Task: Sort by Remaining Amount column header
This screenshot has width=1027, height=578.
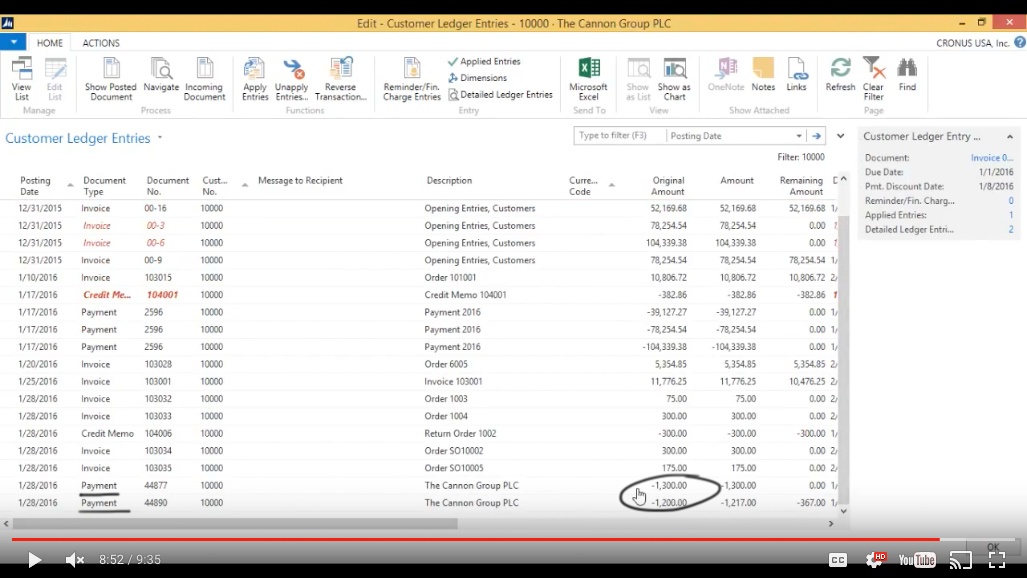Action: click(x=801, y=185)
